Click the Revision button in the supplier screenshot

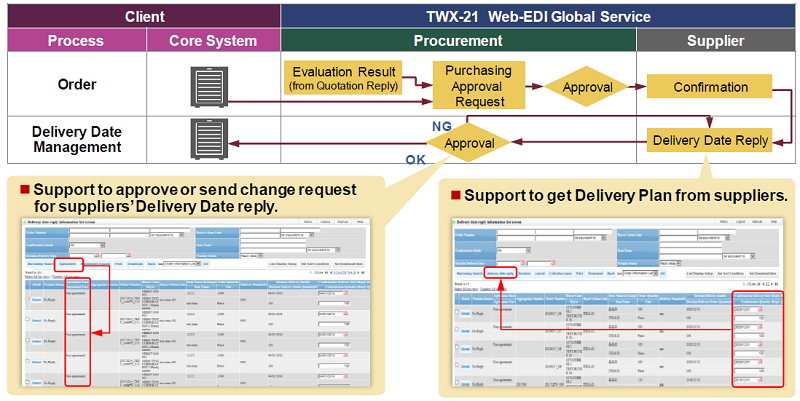524,273
